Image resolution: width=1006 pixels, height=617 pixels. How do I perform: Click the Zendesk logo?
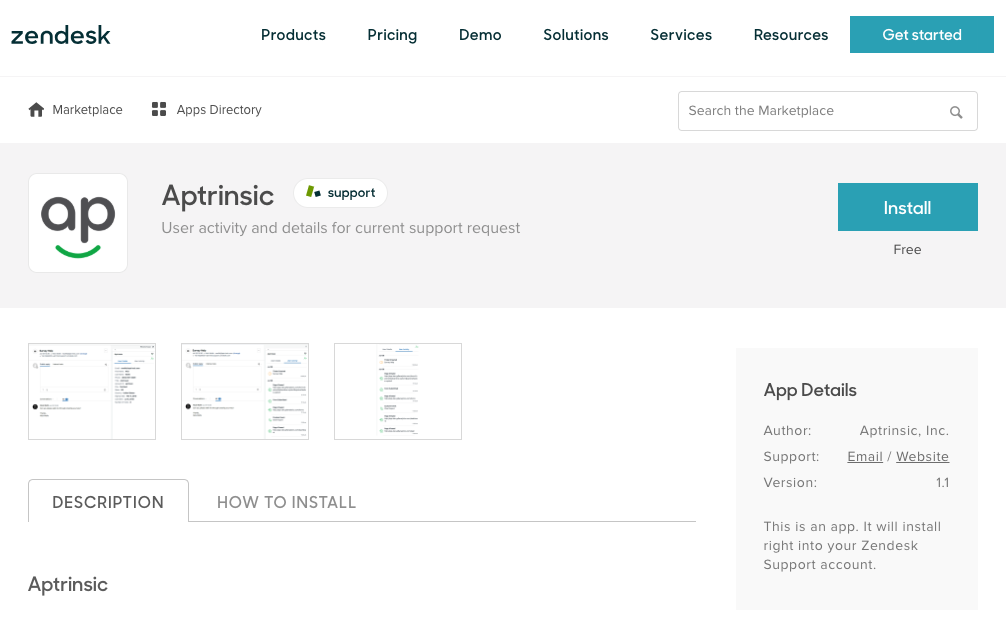(60, 35)
